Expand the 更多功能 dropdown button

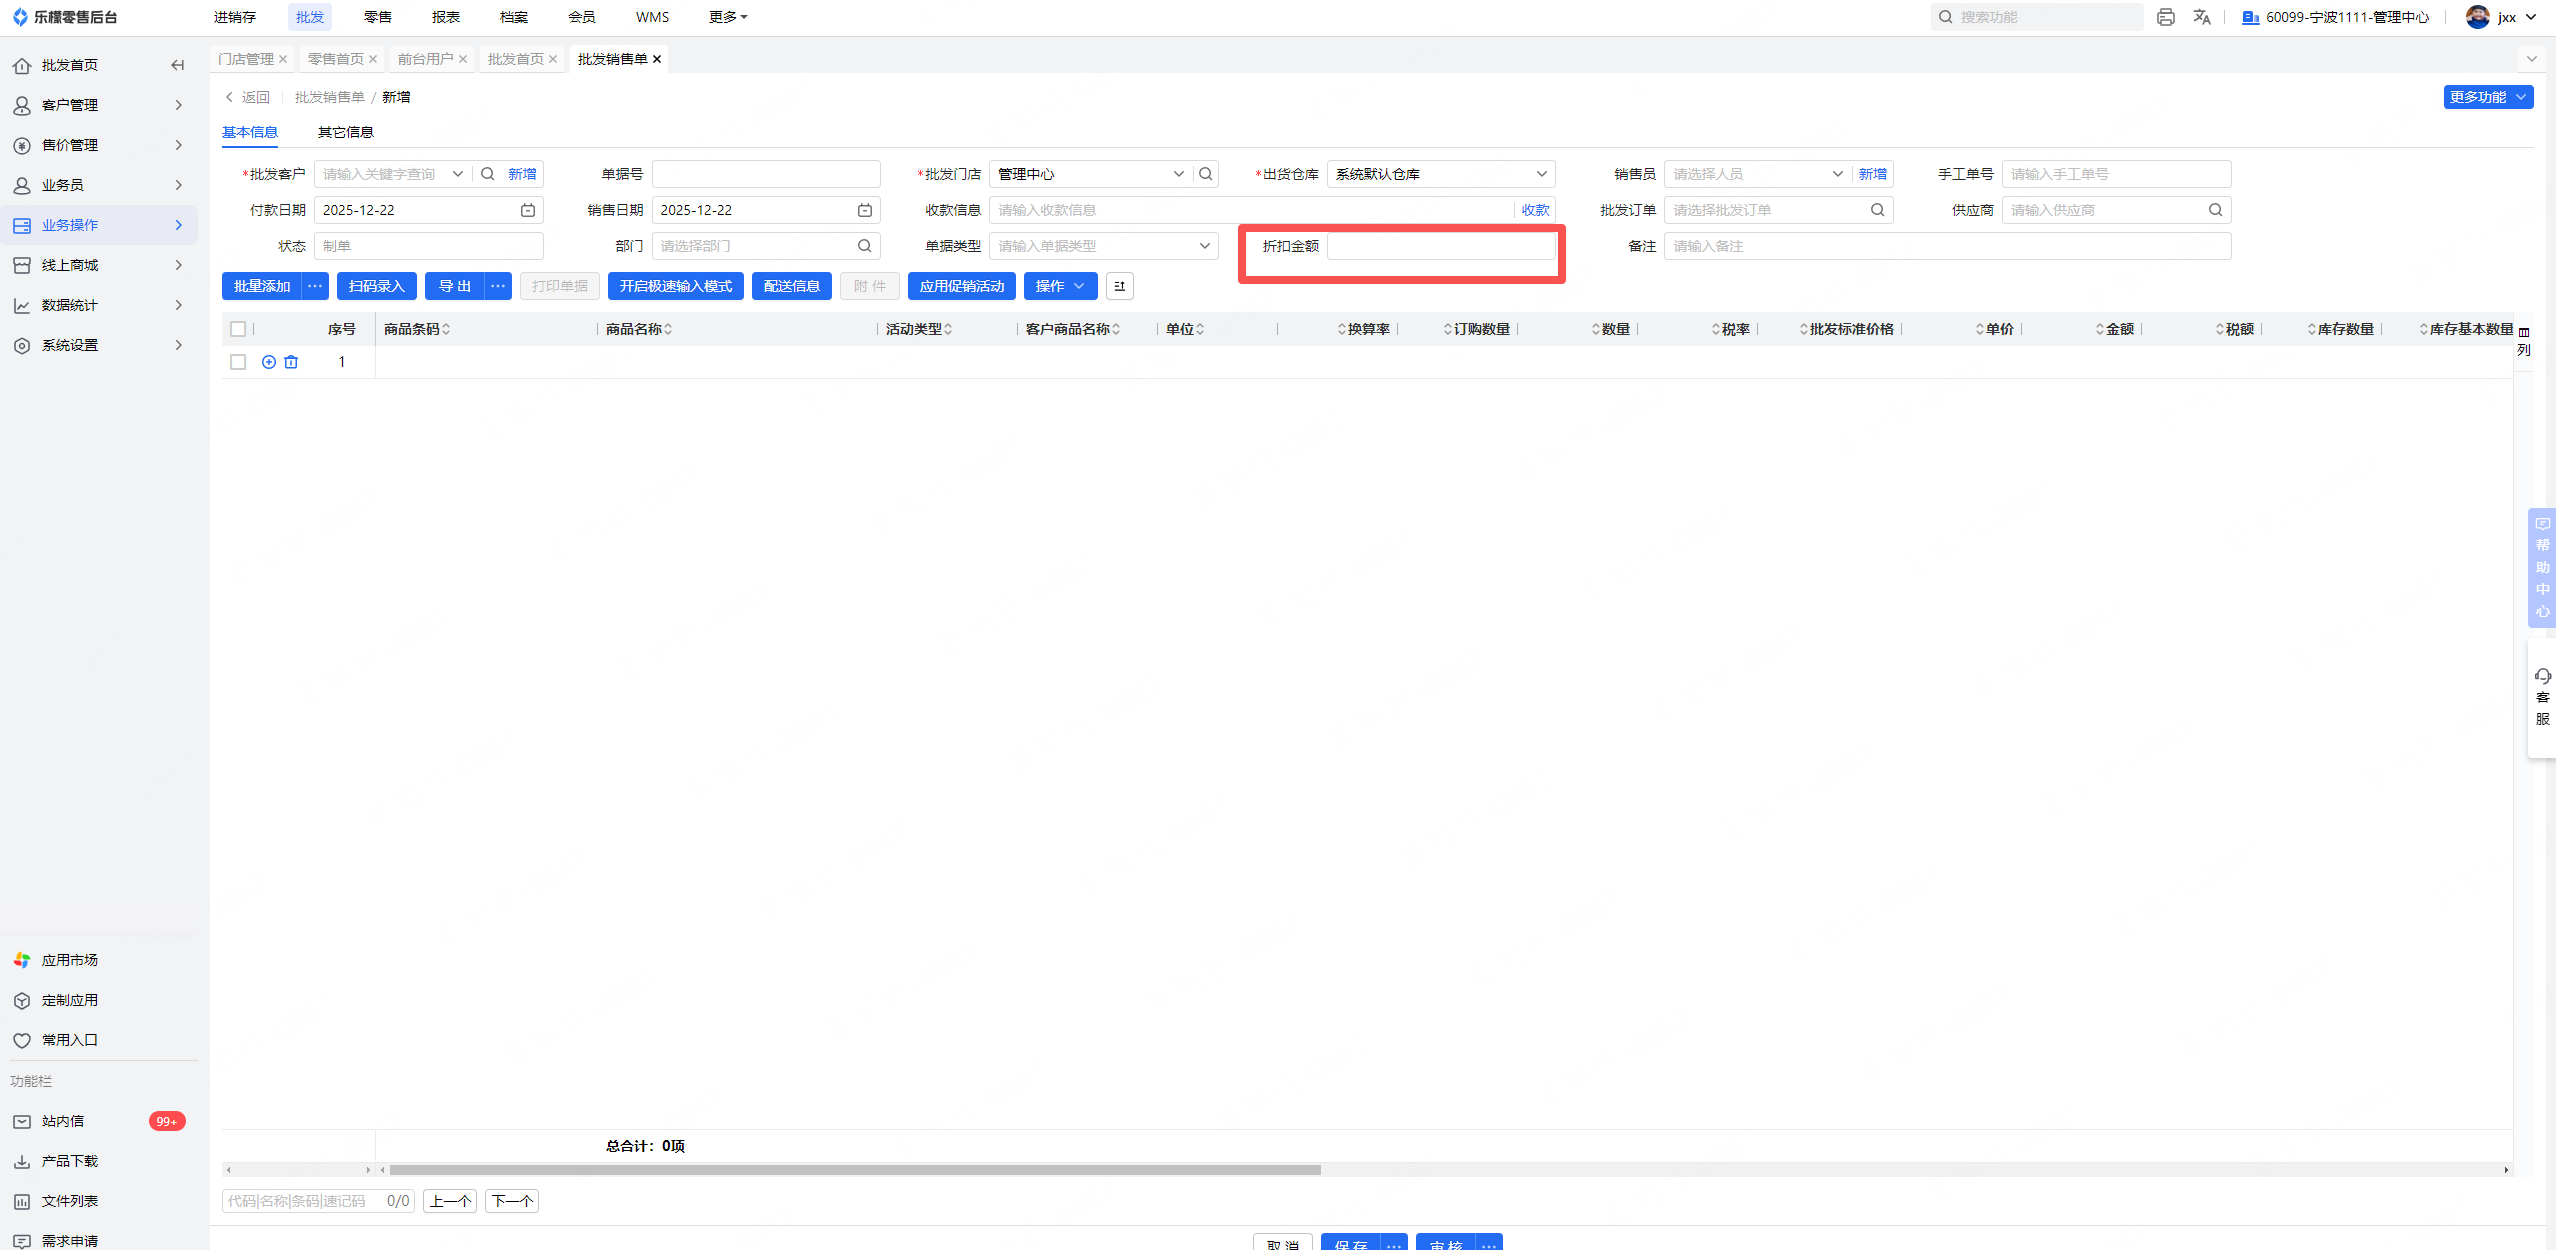[x=2488, y=97]
